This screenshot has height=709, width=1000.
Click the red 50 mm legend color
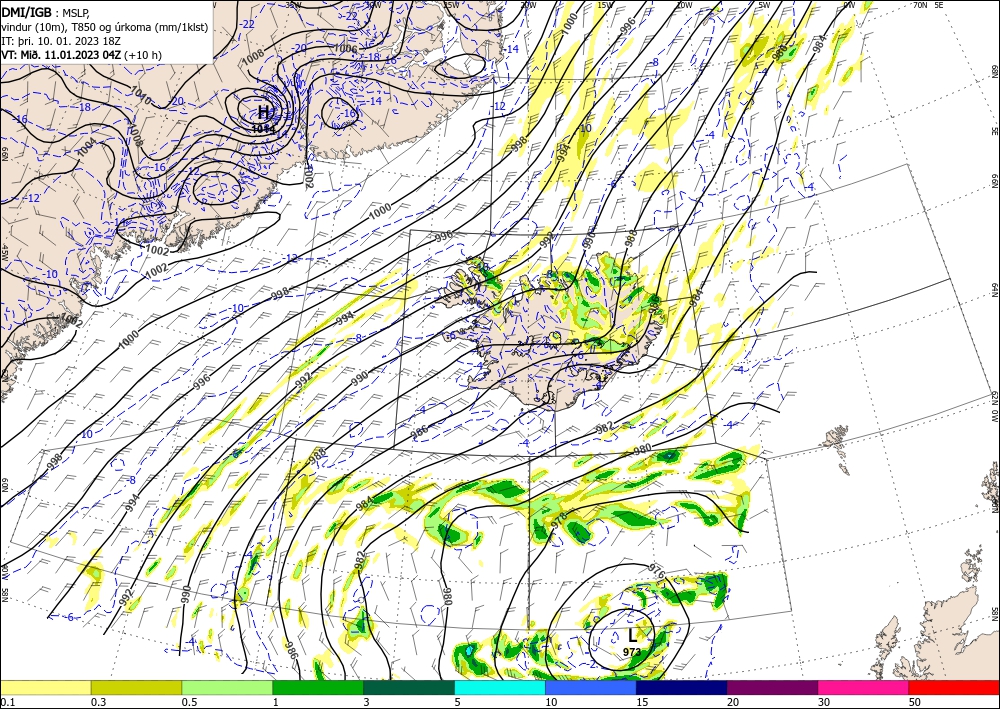(x=954, y=687)
